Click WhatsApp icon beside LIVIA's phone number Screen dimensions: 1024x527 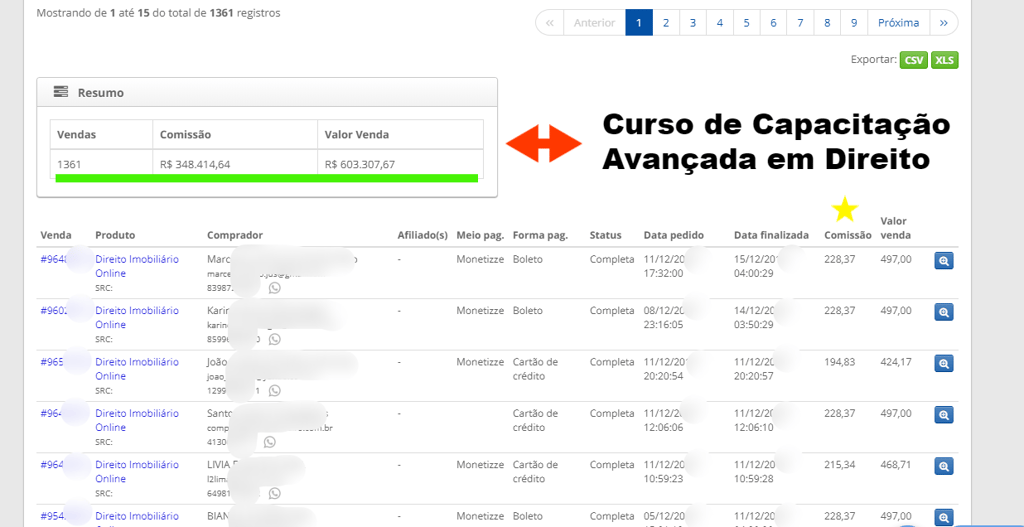point(274,493)
